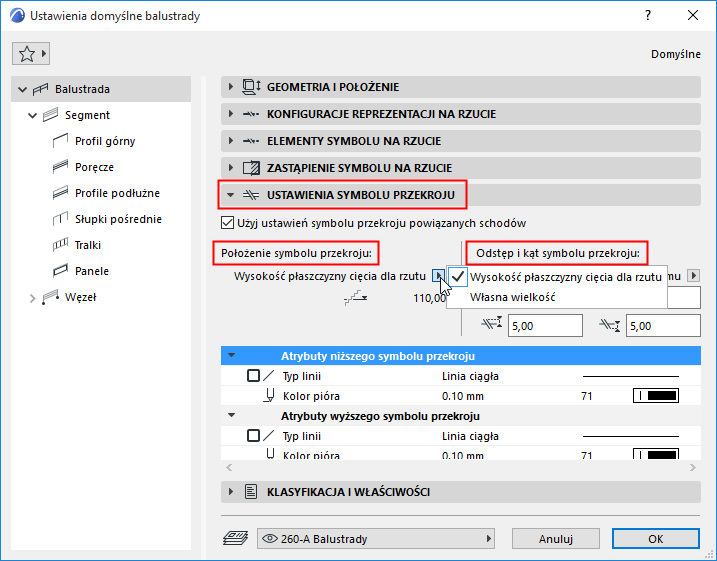Open the 260-A Balustrady layer dropdown
The height and width of the screenshot is (561, 717).
[x=376, y=539]
